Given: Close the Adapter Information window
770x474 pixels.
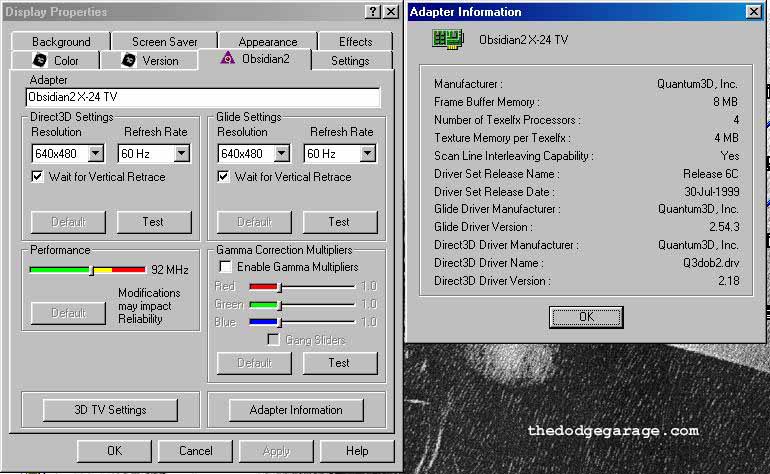Looking at the screenshot, I should click(x=754, y=11).
